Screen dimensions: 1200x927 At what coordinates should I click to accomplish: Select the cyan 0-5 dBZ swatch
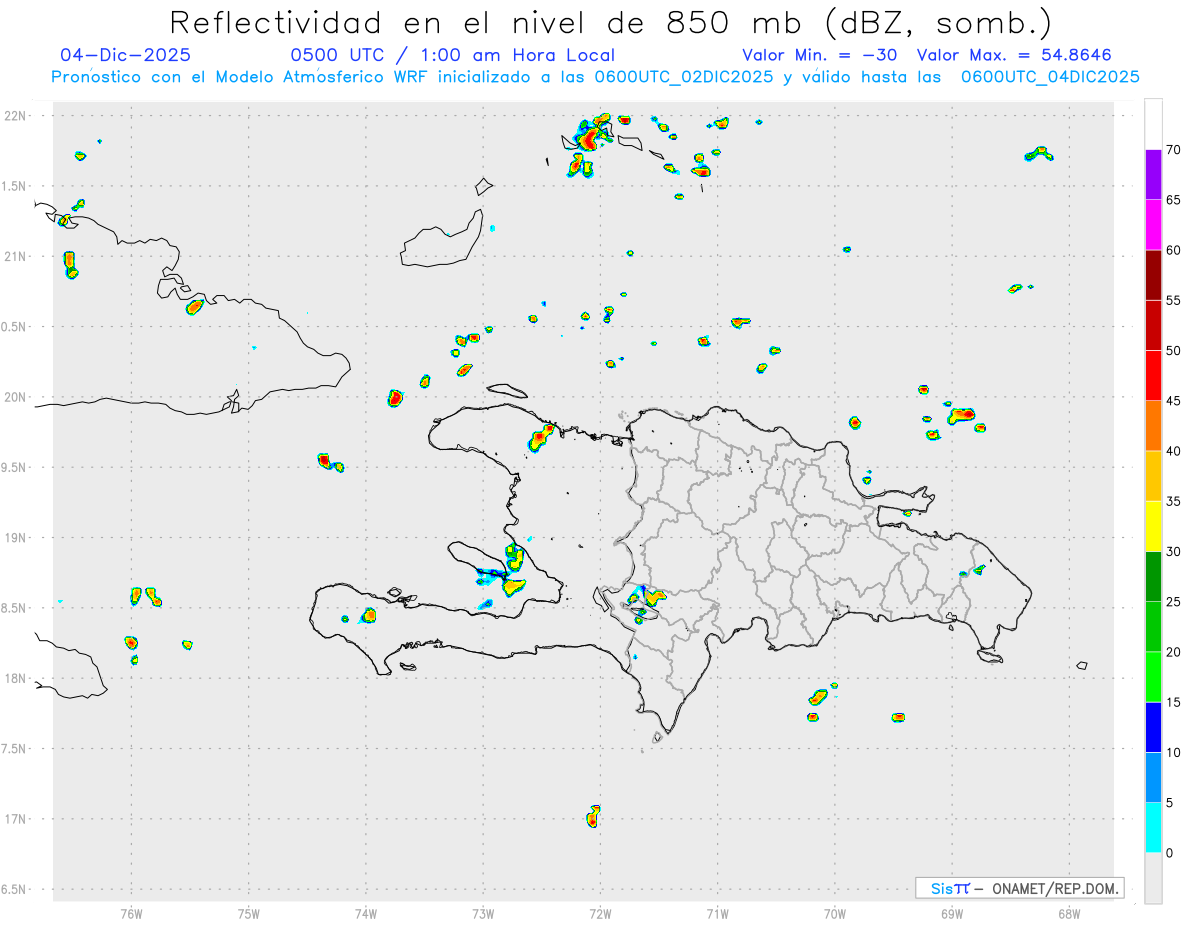[1153, 827]
